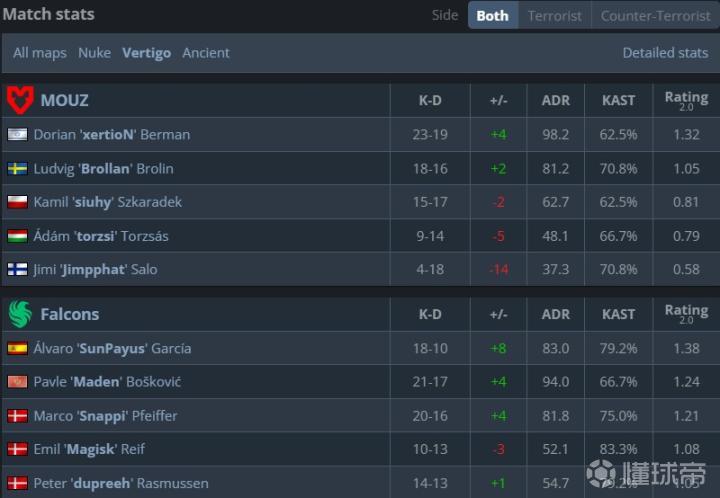Switch to the Nuke map tab
The image size is (720, 498).
pyautogui.click(x=94, y=52)
